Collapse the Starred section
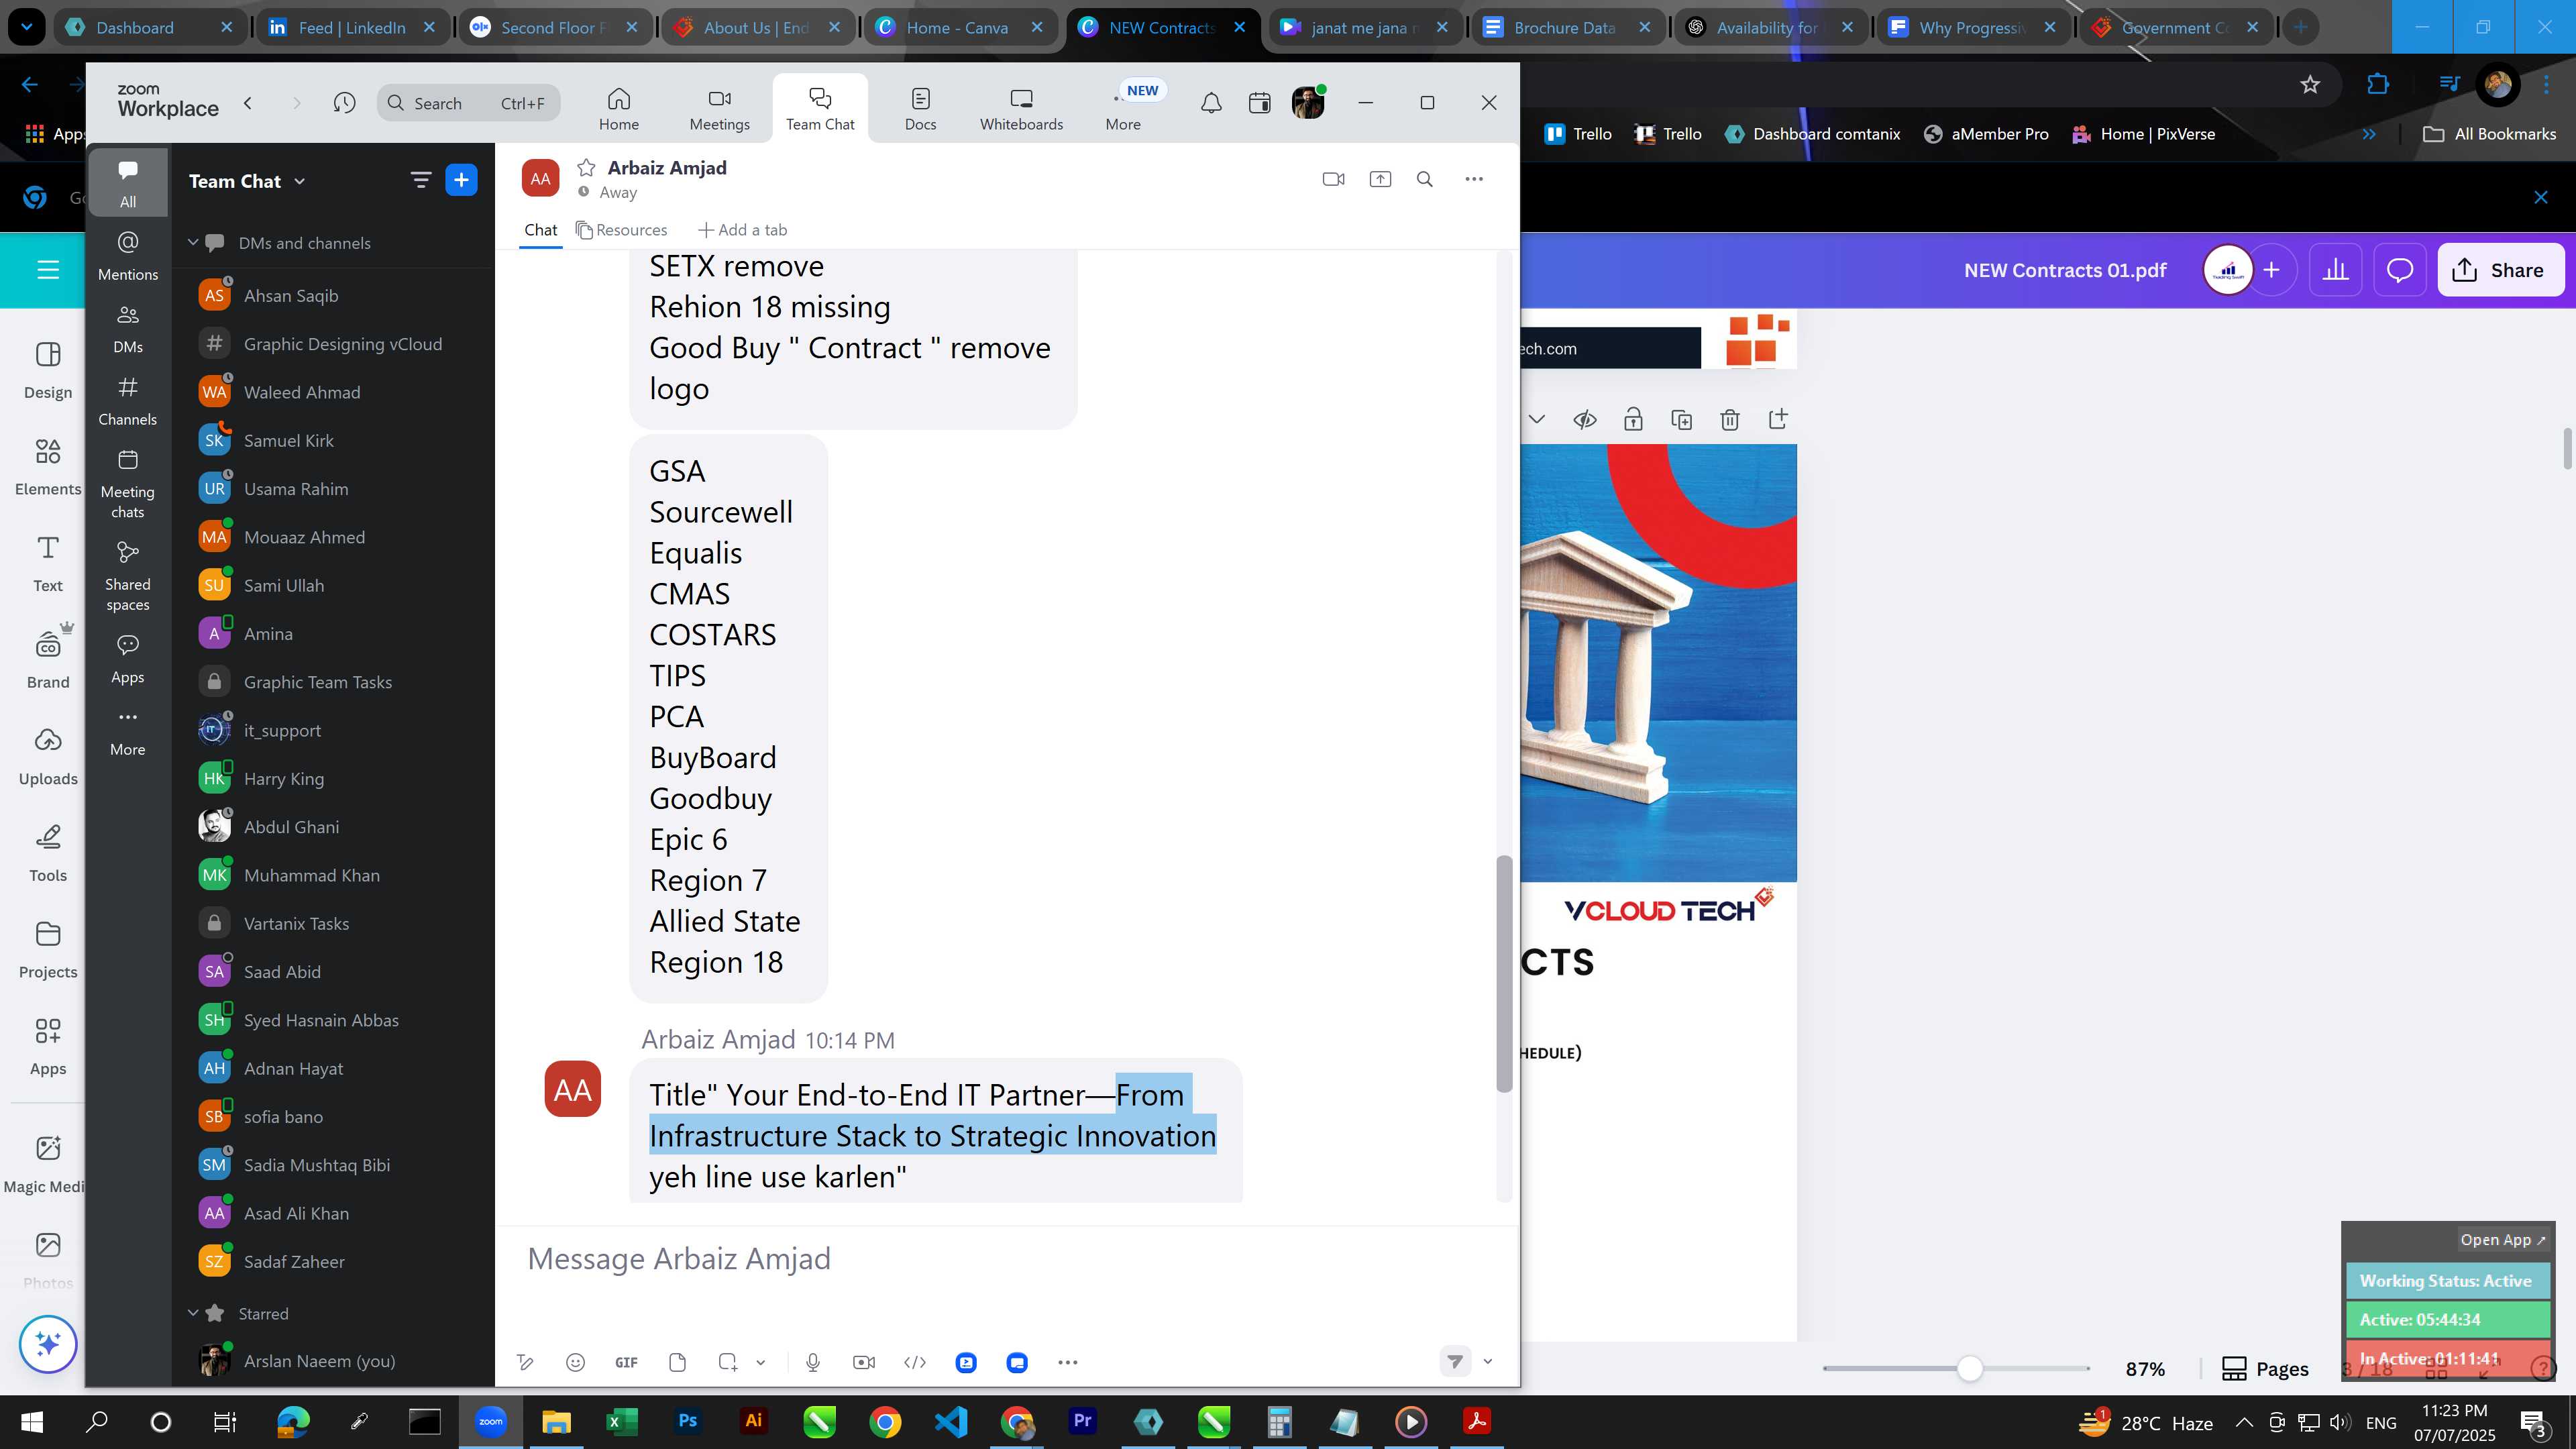The height and width of the screenshot is (1449, 2576). [193, 1313]
